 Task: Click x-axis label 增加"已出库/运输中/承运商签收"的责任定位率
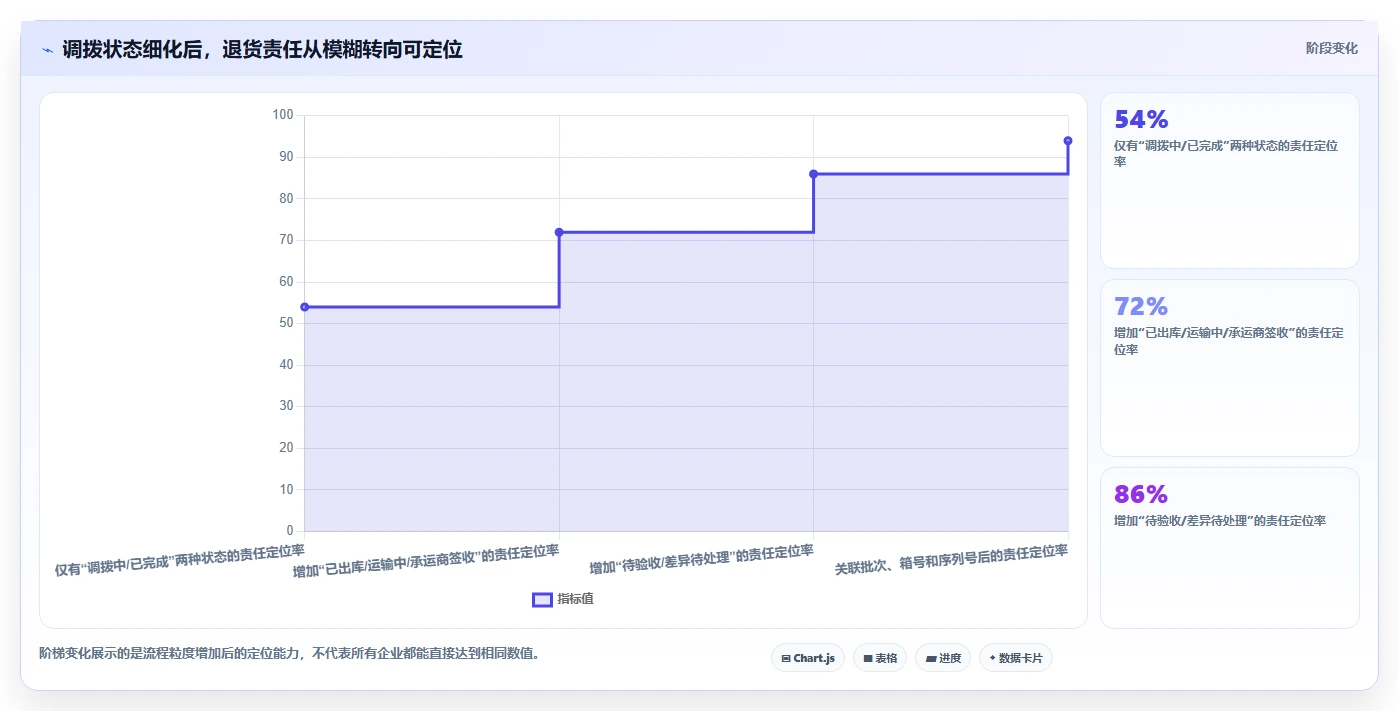click(426, 560)
